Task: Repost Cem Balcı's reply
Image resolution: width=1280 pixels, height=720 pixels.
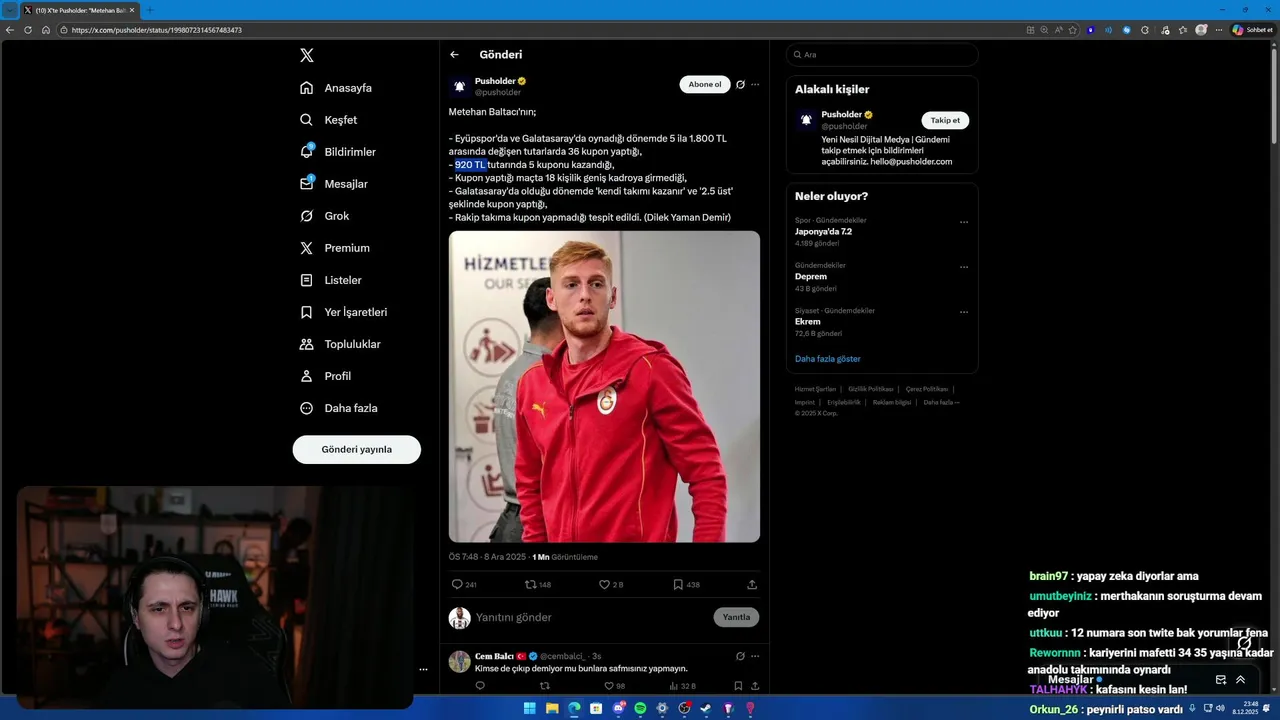Action: [x=545, y=686]
